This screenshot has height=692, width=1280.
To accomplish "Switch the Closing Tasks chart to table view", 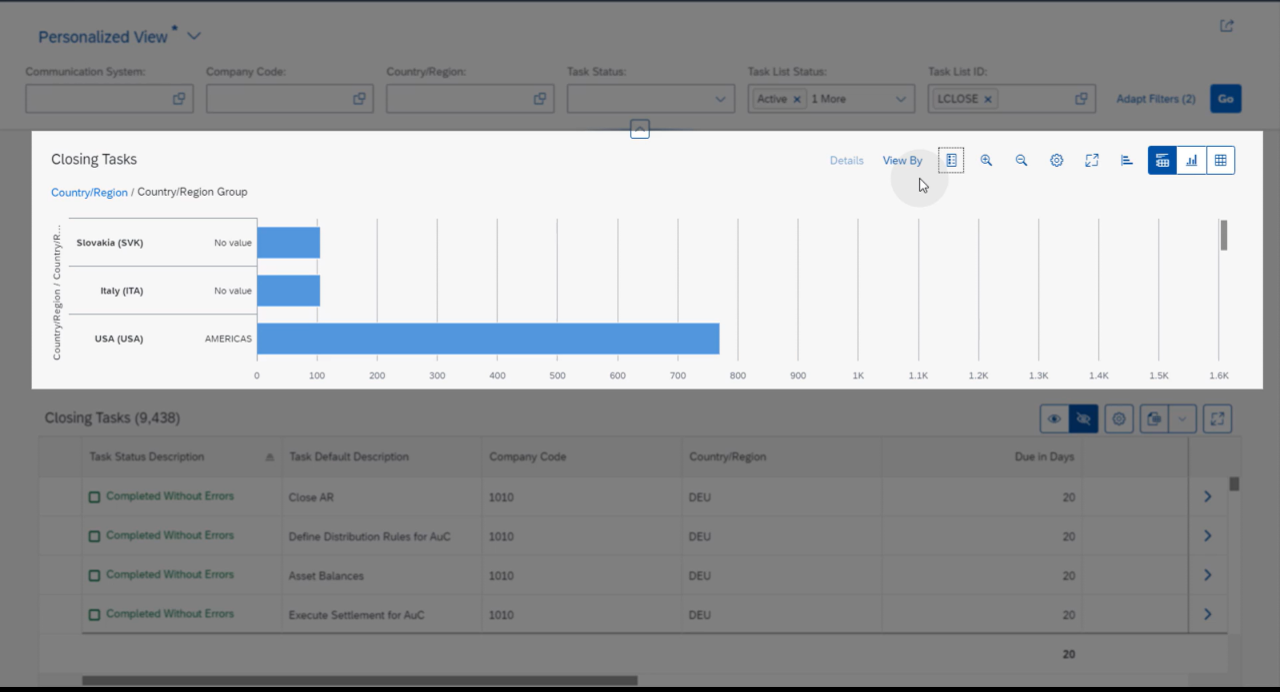I will point(1220,160).
